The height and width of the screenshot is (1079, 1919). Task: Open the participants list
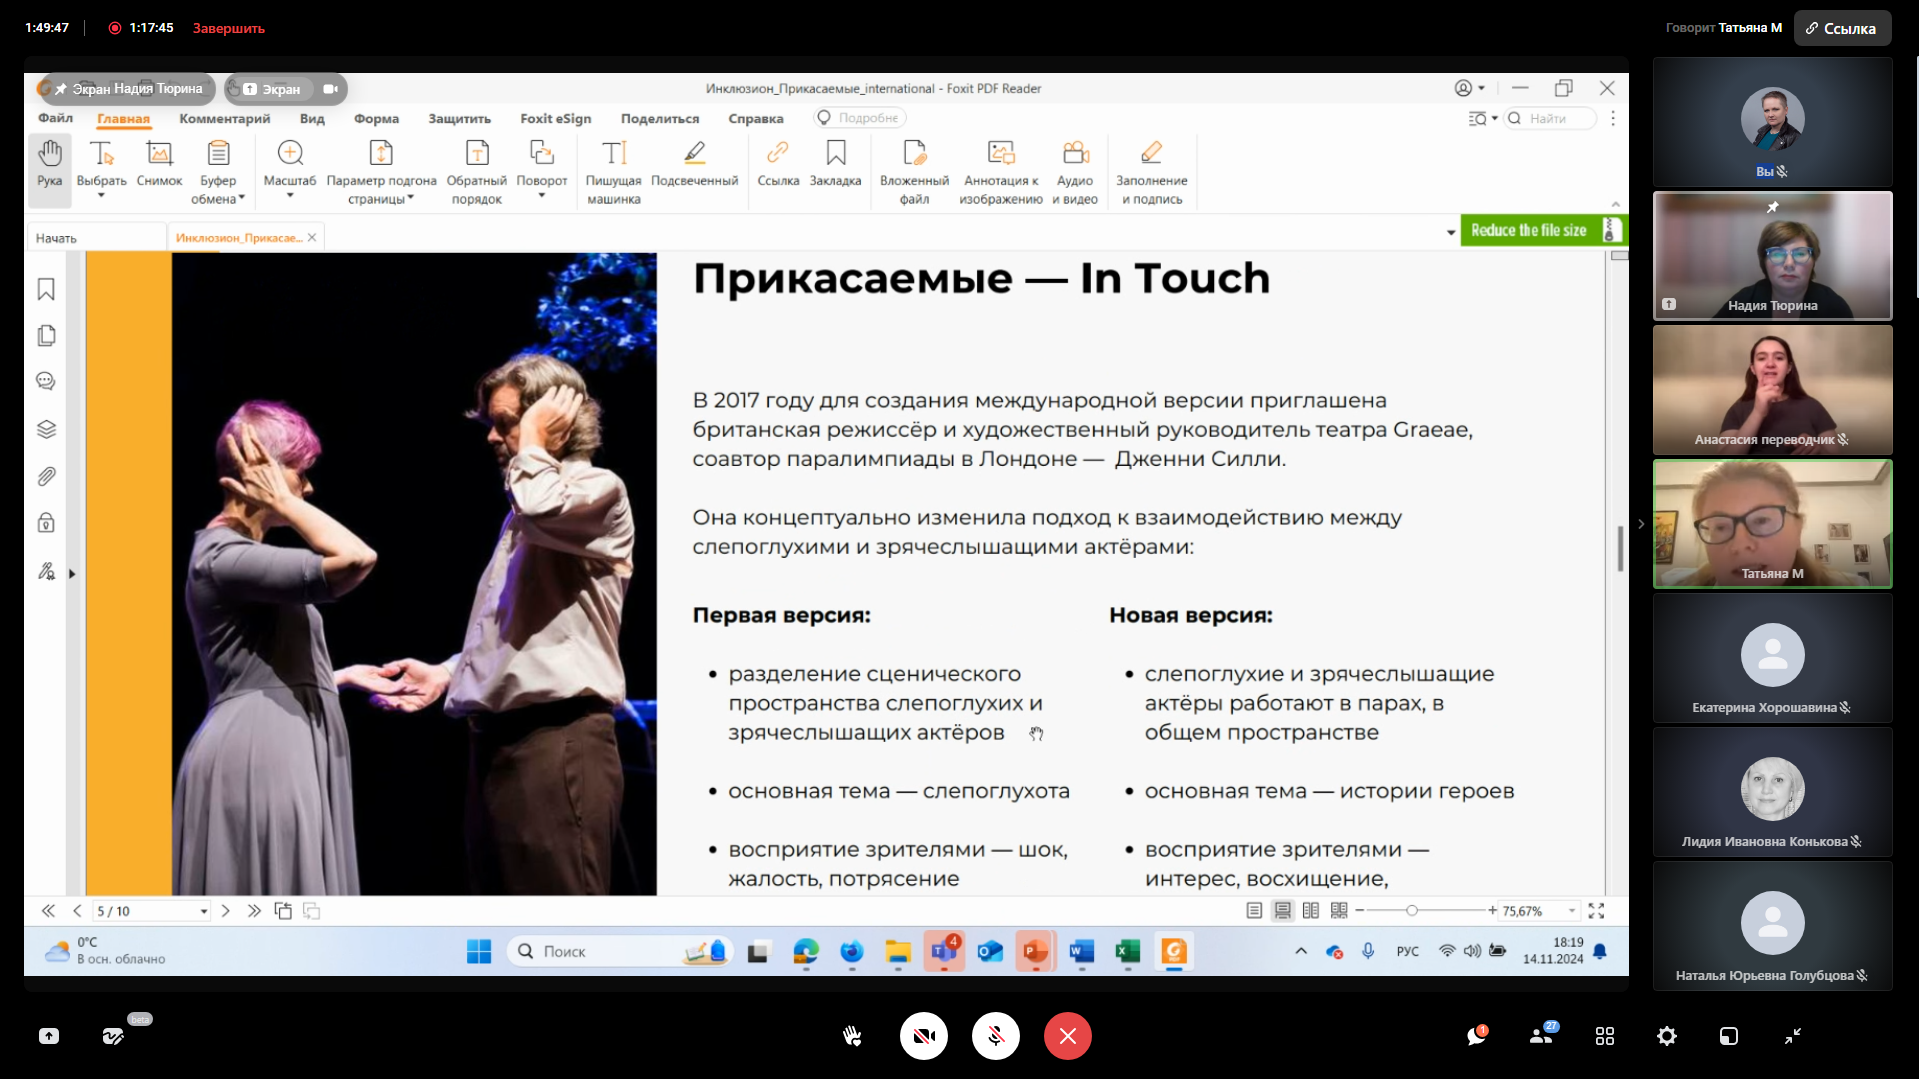coord(1541,1036)
